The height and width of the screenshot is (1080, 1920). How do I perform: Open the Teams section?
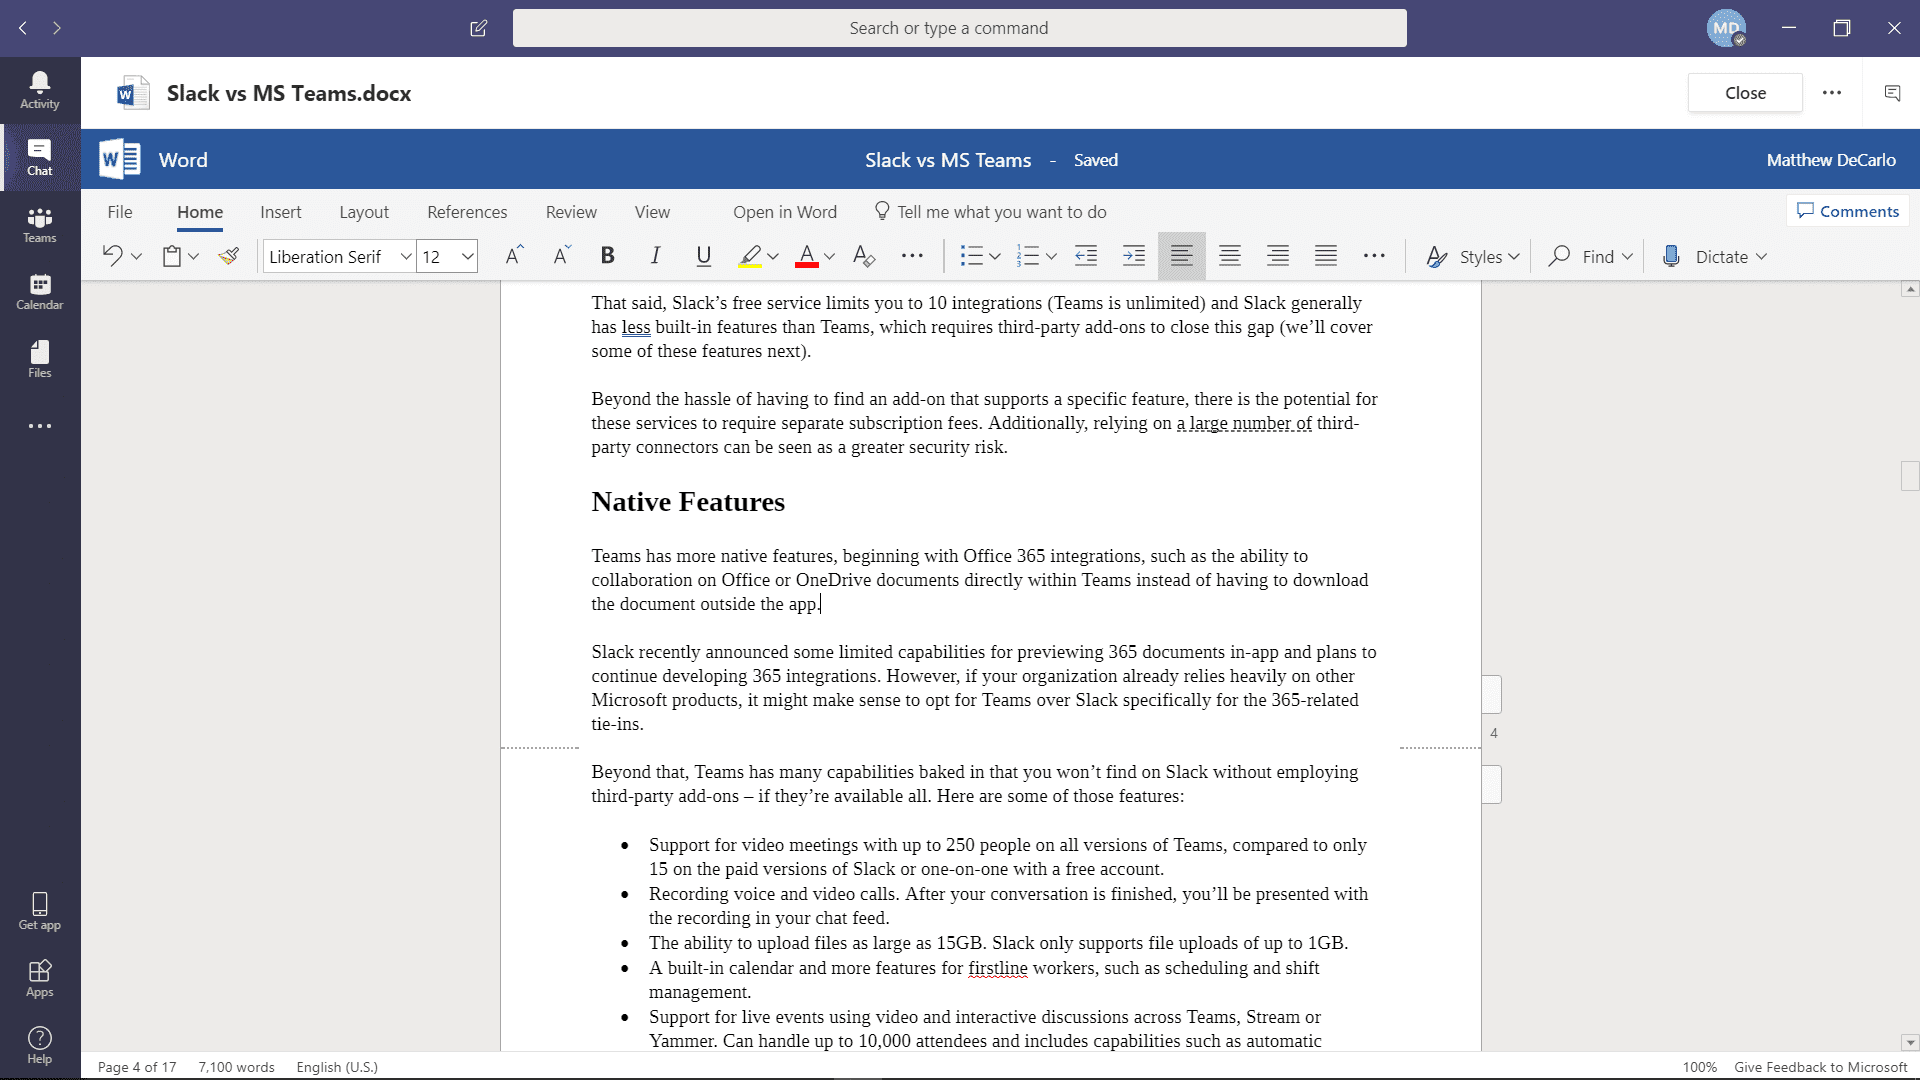click(40, 225)
